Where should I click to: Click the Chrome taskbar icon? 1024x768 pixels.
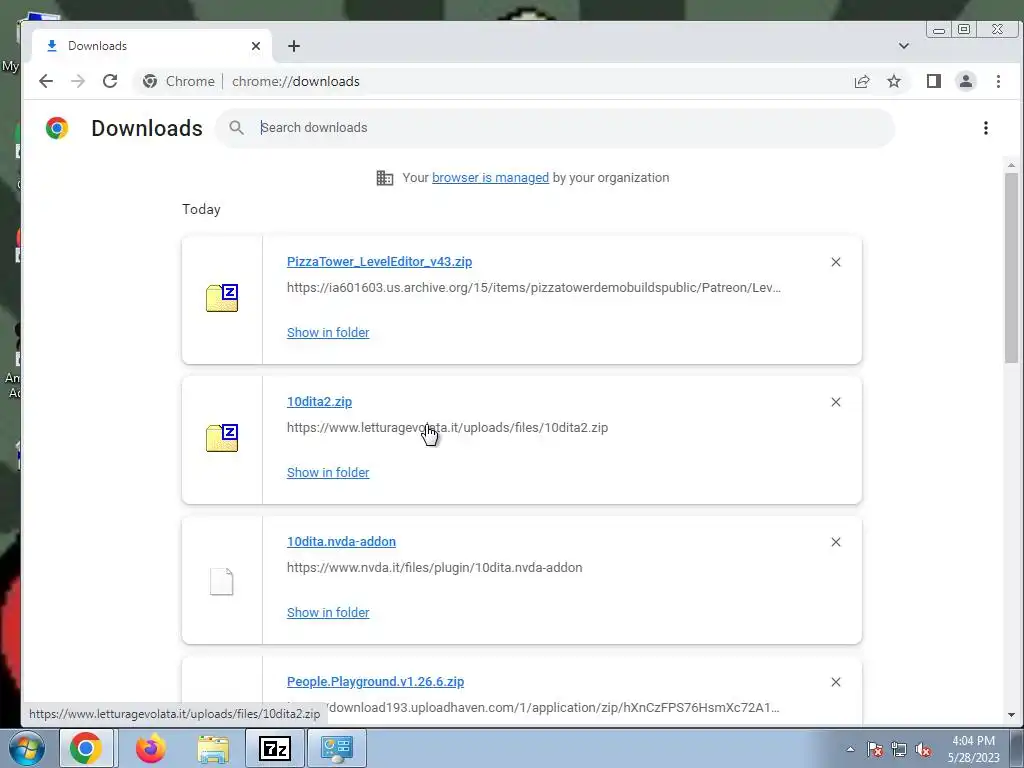[x=86, y=748]
